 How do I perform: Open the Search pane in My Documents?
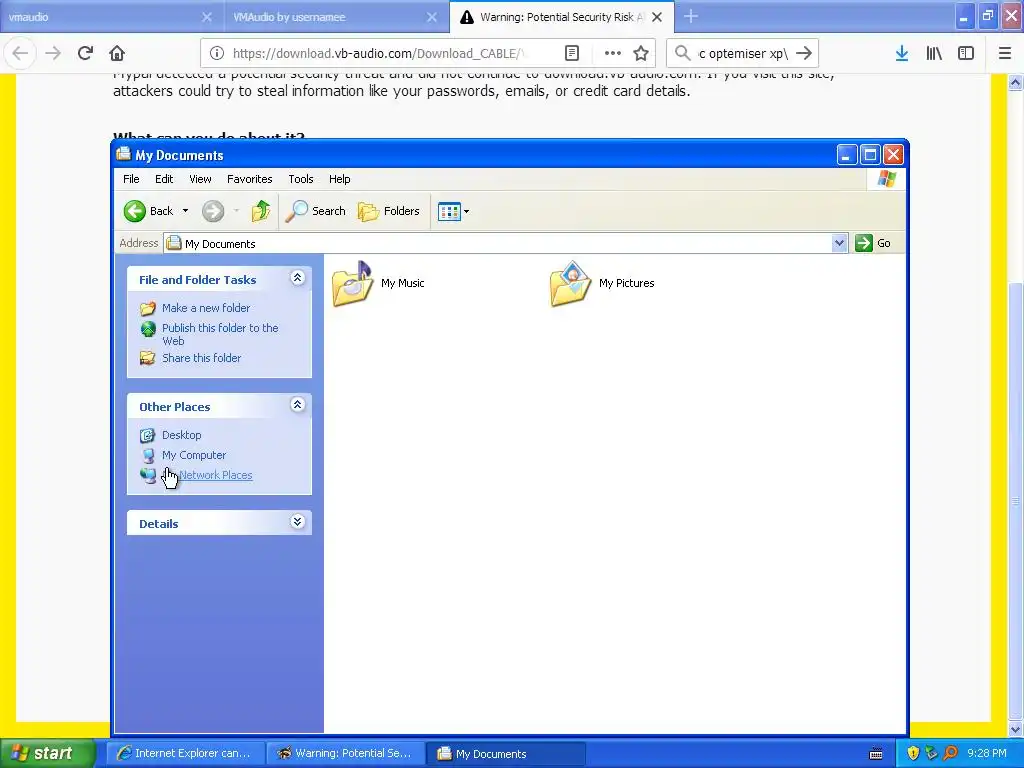[x=316, y=211]
